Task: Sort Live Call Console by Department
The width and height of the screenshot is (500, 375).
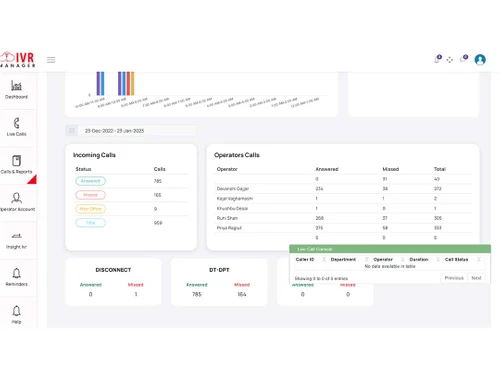Action: pos(349,259)
